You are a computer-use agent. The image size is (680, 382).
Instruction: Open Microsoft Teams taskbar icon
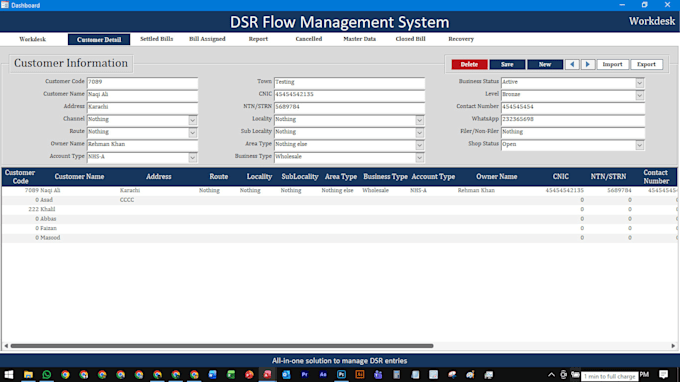coord(378,375)
